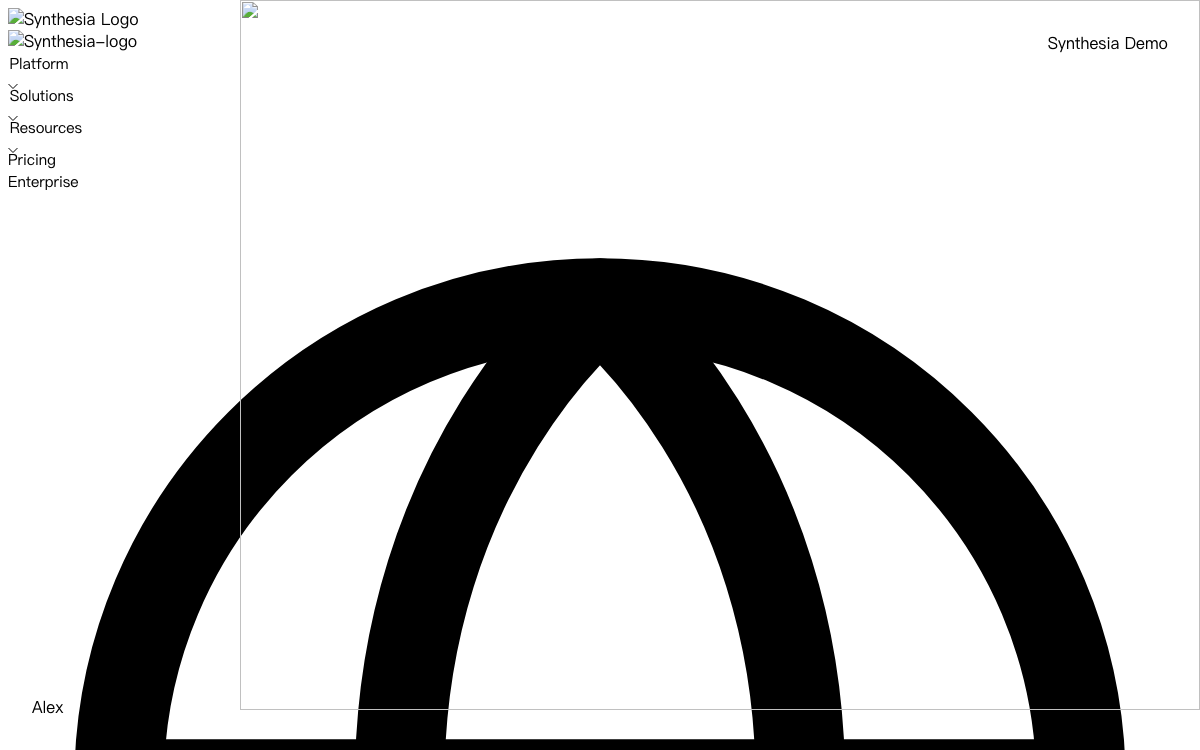The image size is (1200, 750).
Task: Open the Enterprise link
Action: click(x=43, y=182)
